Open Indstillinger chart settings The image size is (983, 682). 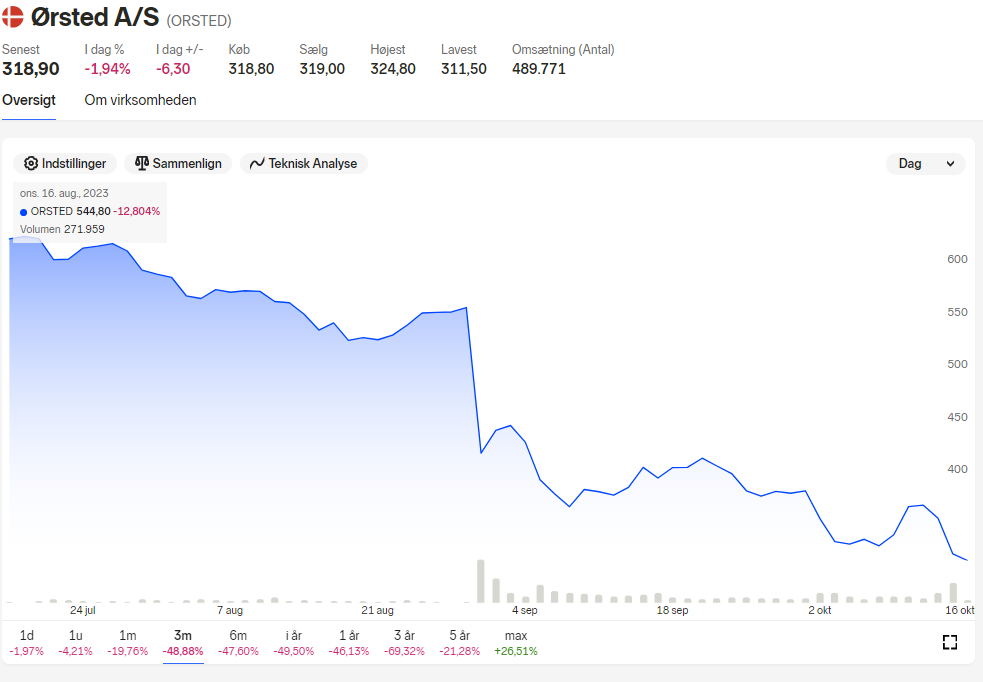[65, 164]
